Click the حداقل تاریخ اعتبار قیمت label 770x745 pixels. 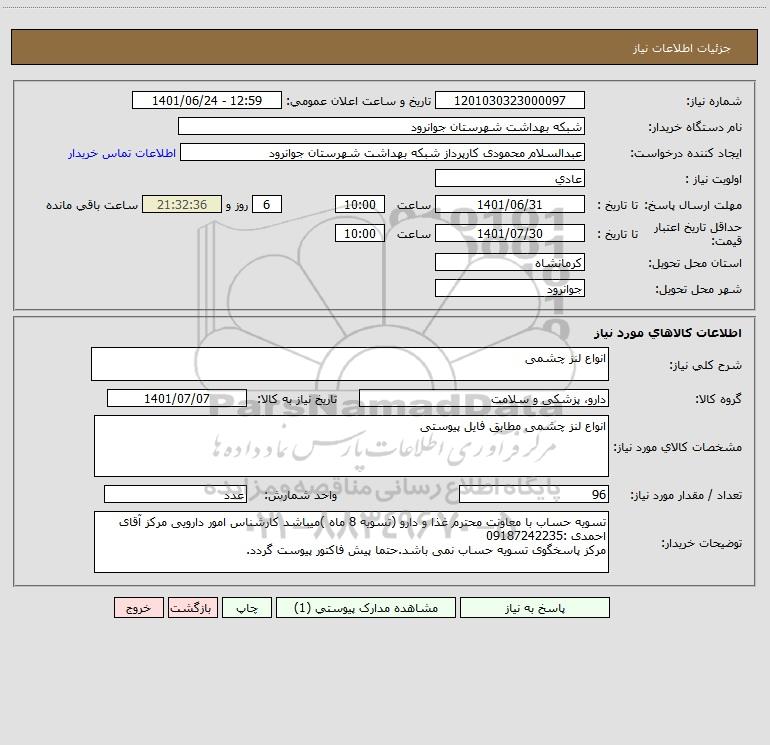(698, 234)
